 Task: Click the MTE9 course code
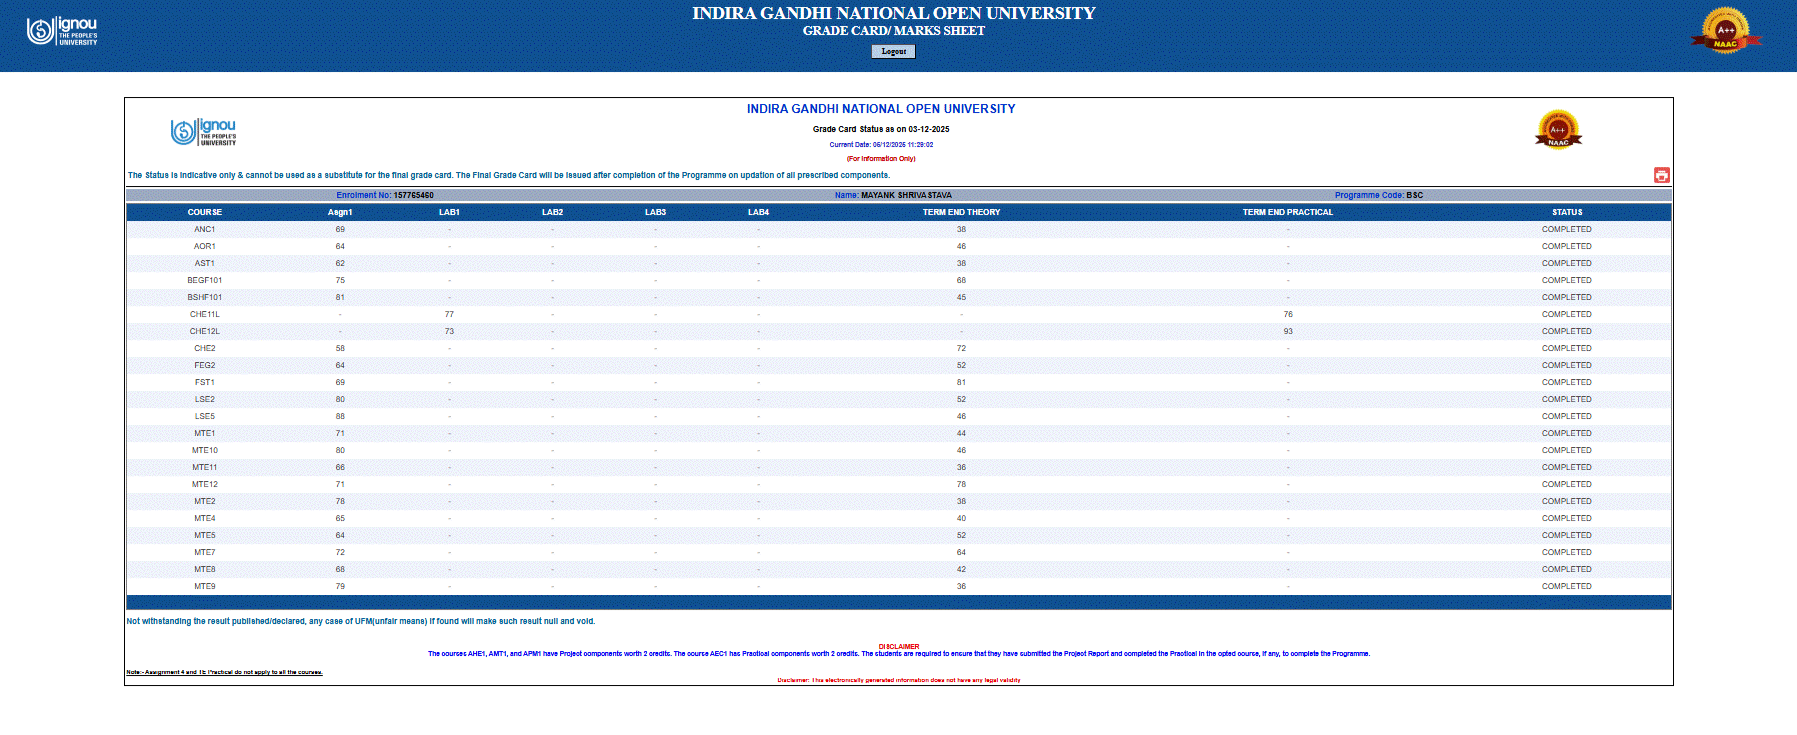pyautogui.click(x=205, y=586)
